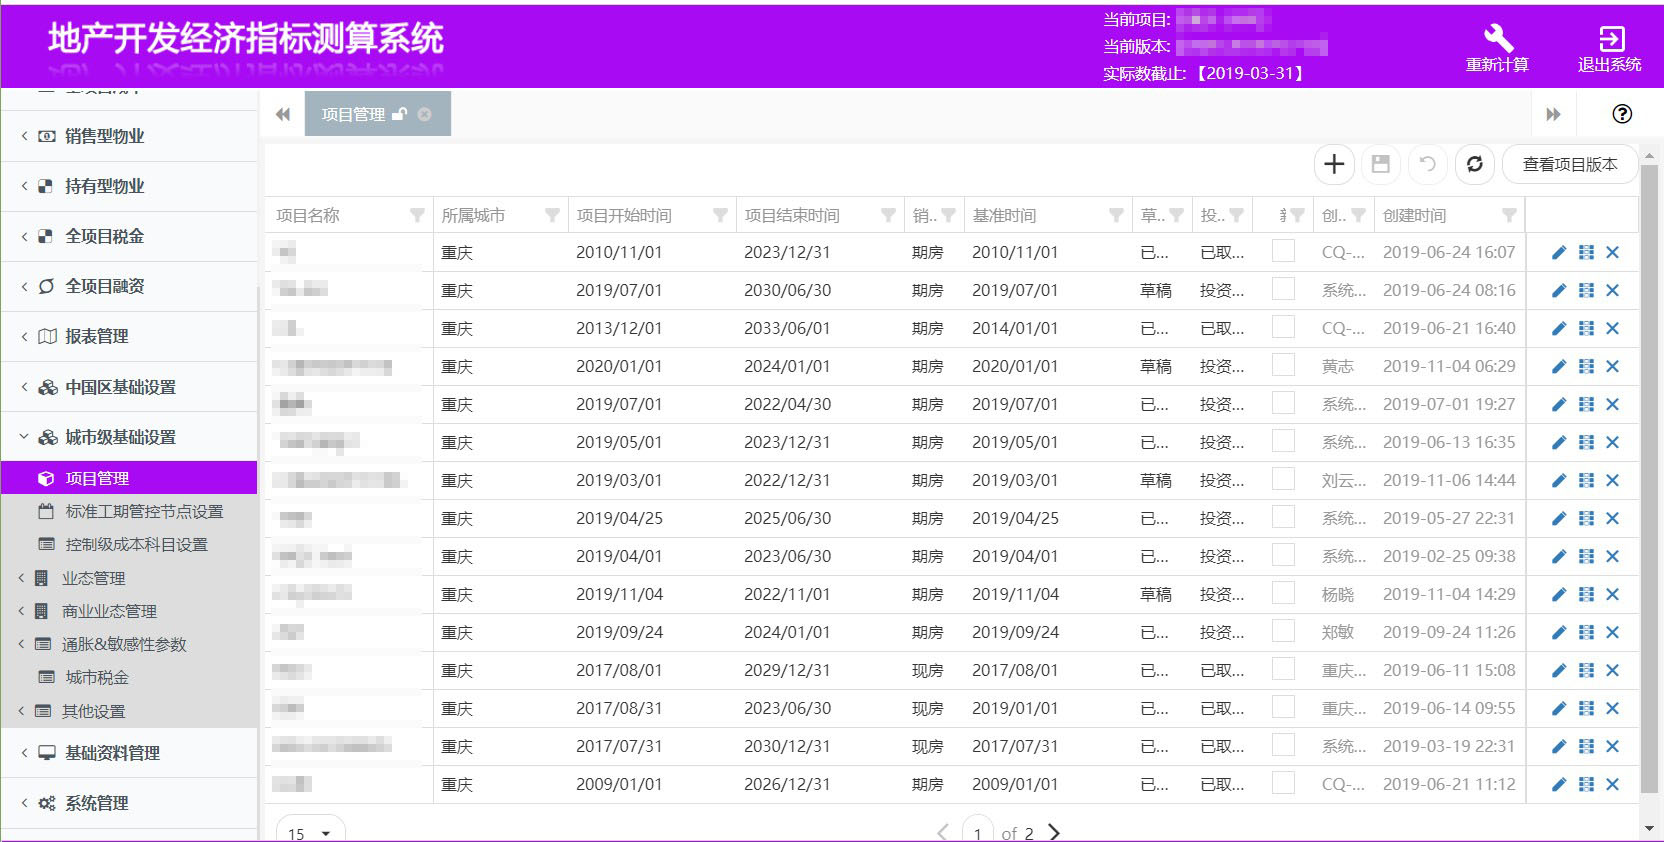The height and width of the screenshot is (842, 1664).
Task: Click the edit pencil icon in first row
Action: (x=1558, y=253)
